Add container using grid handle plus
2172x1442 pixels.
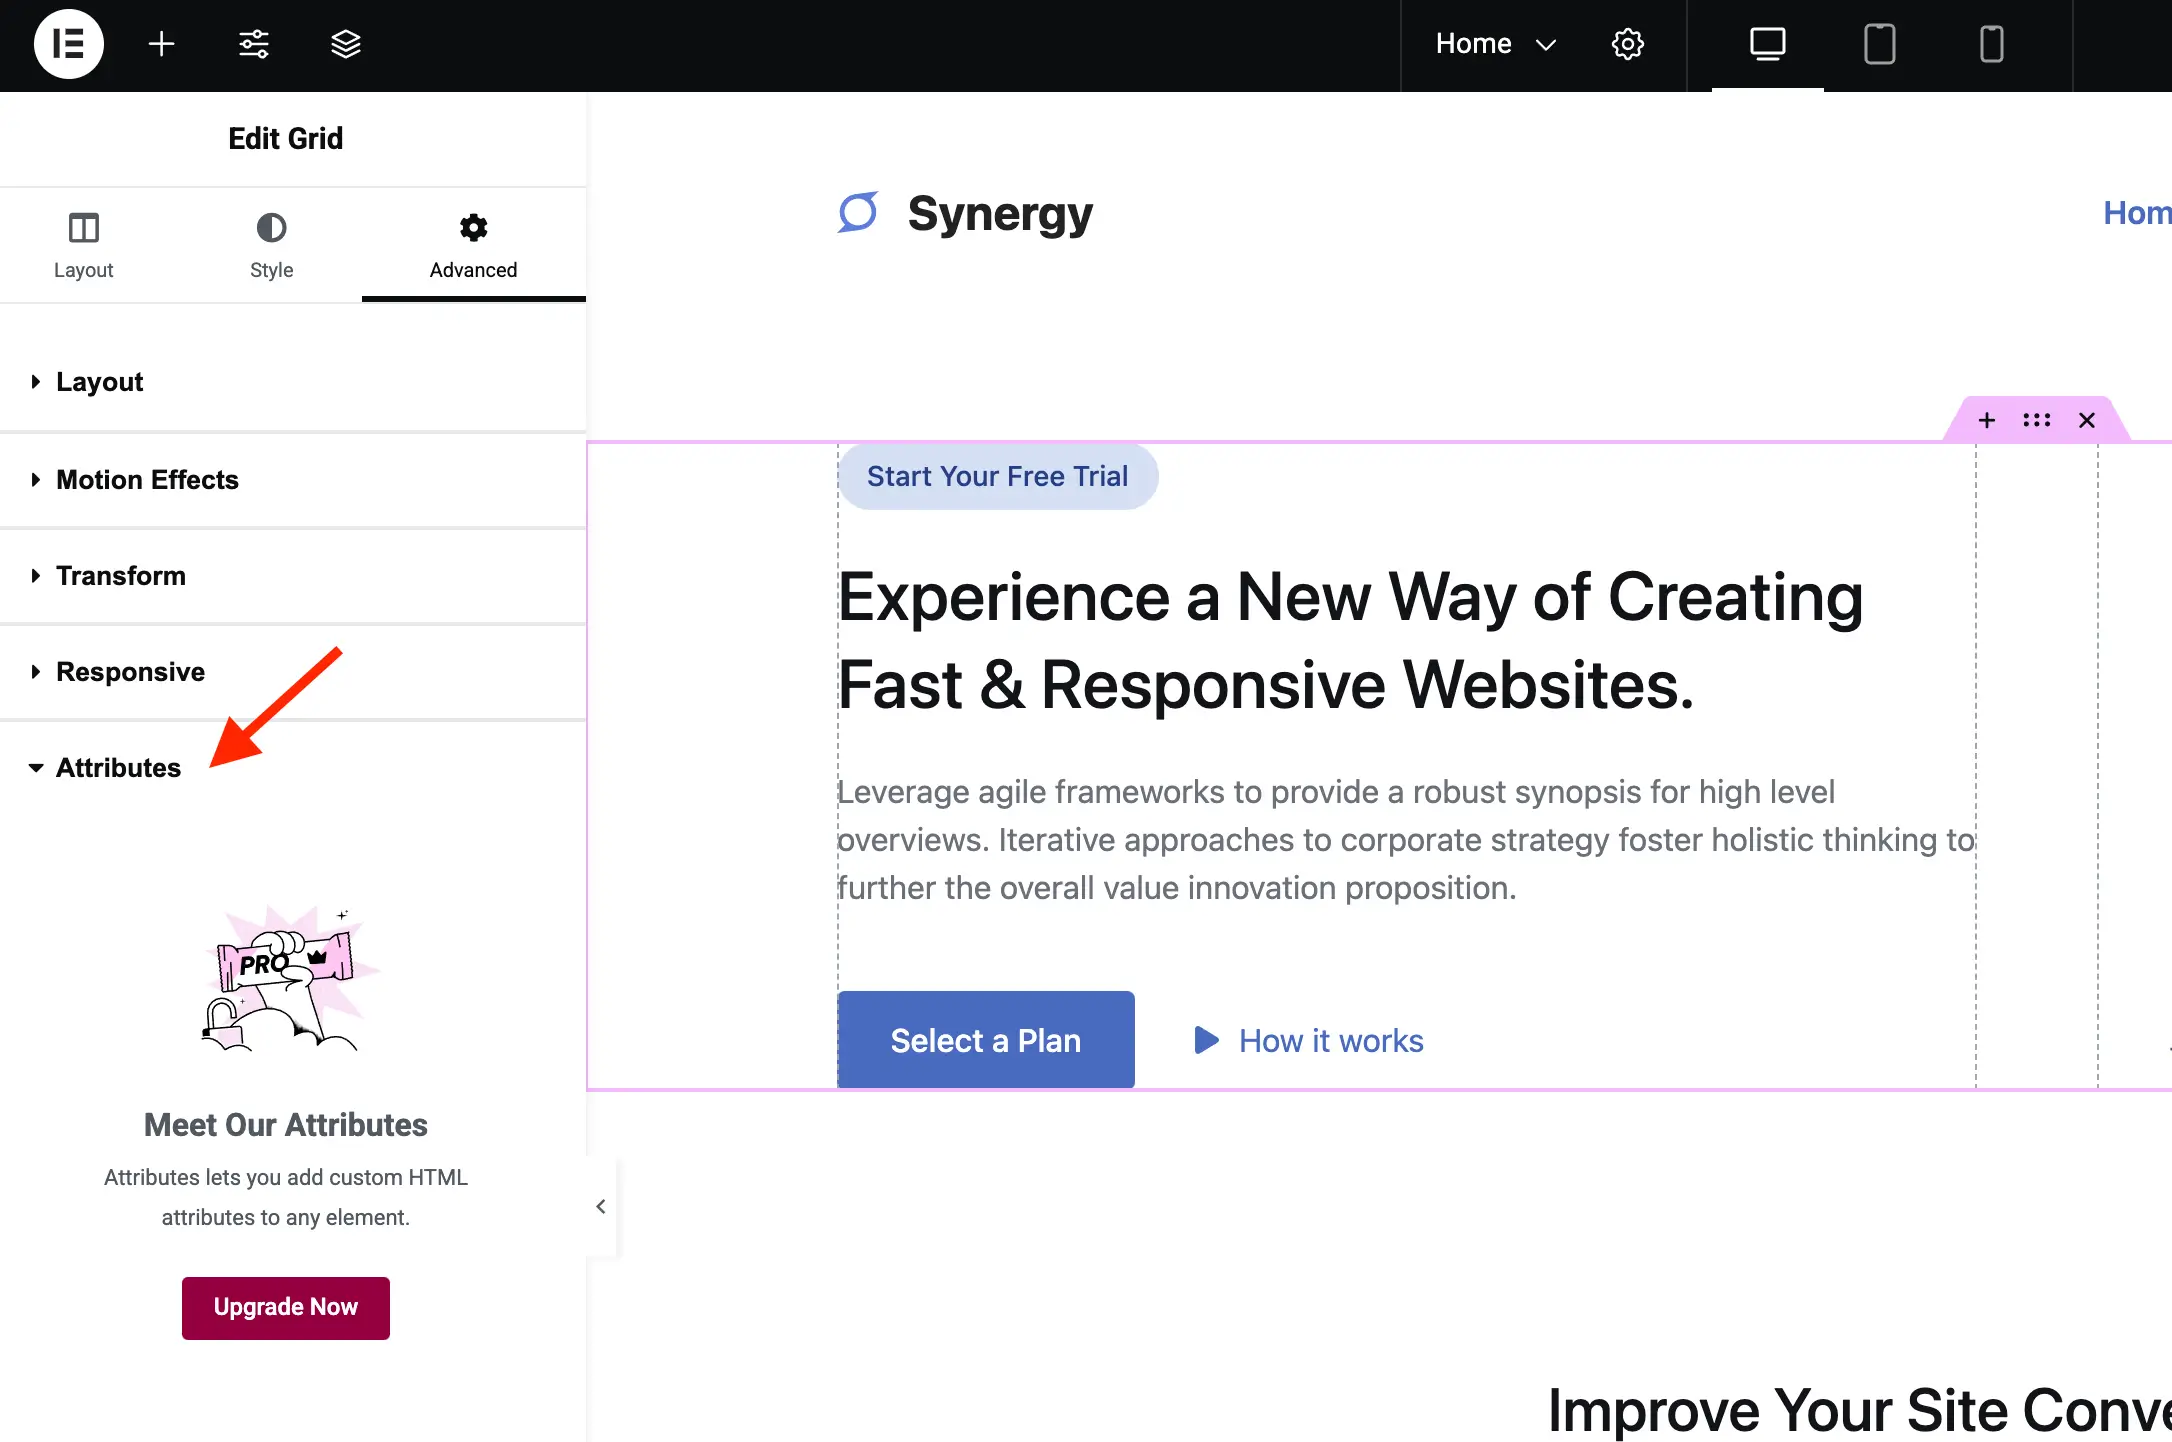(1987, 420)
